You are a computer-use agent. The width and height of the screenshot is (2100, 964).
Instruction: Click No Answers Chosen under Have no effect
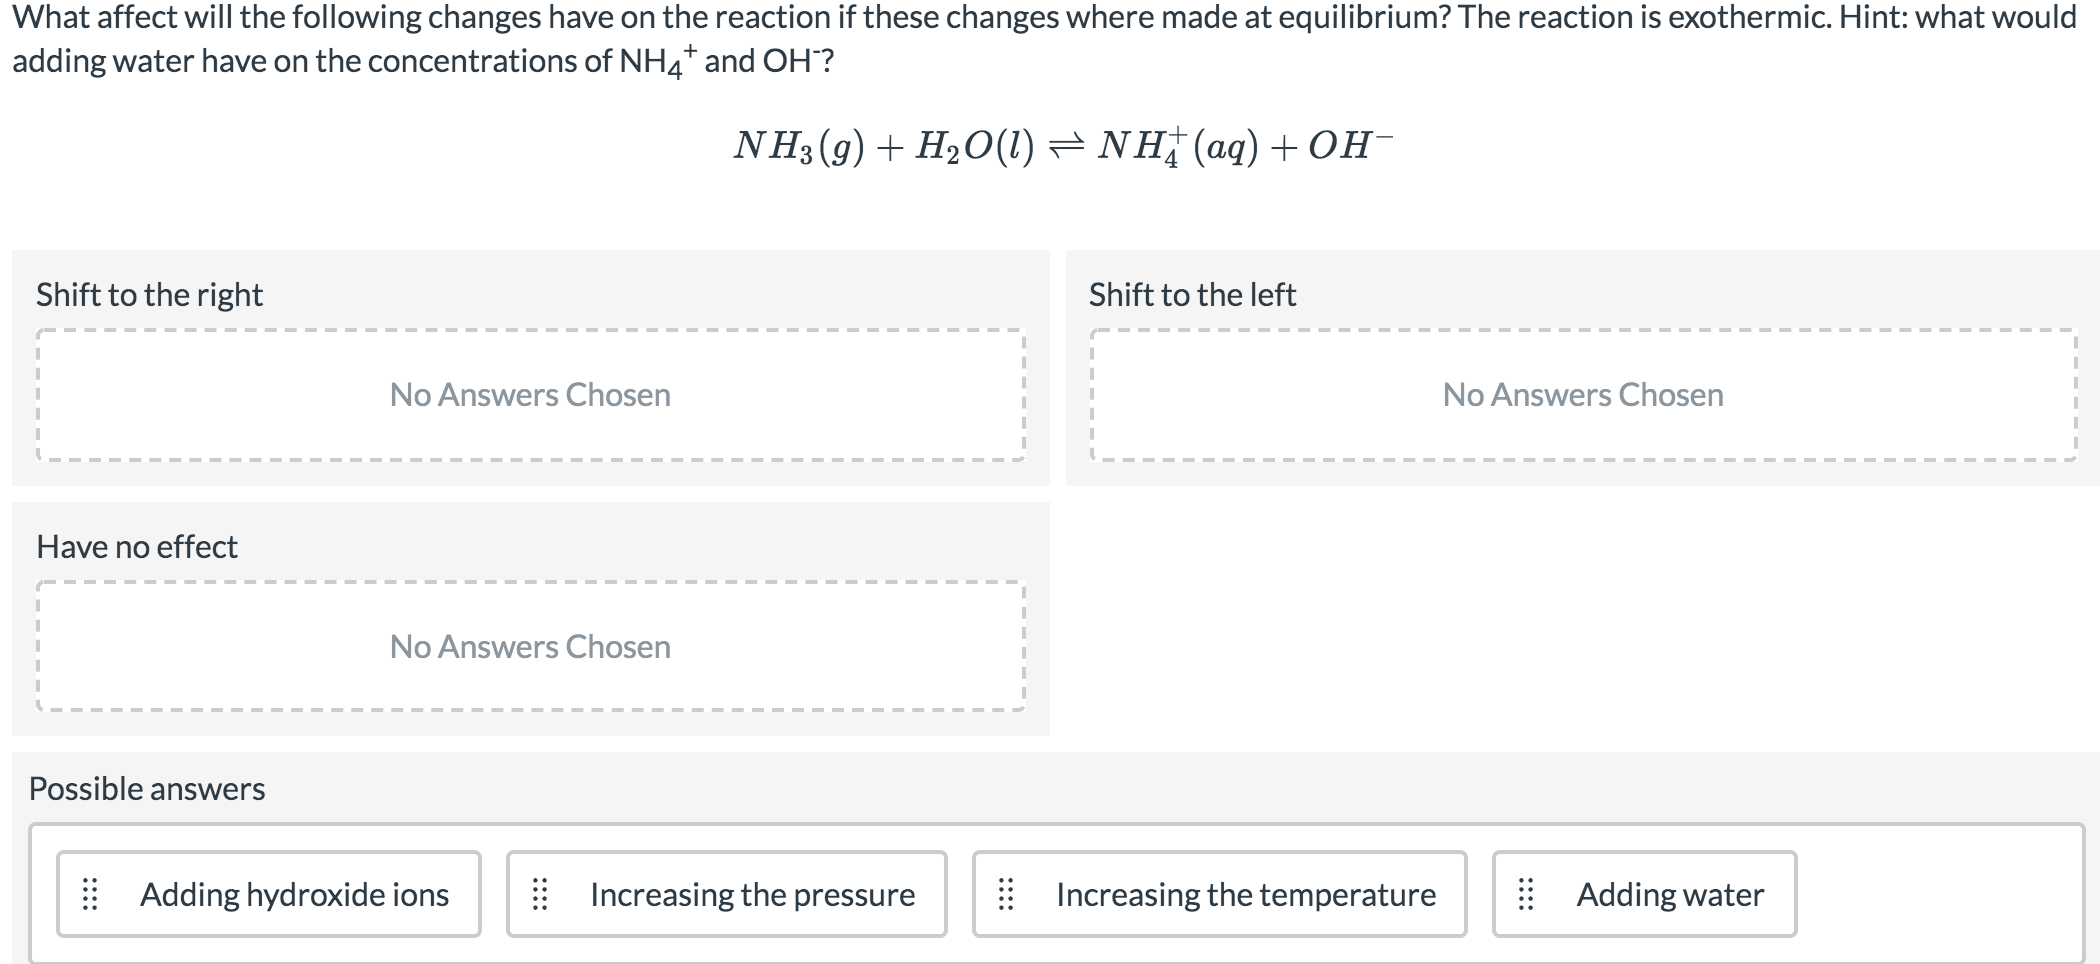(x=530, y=647)
